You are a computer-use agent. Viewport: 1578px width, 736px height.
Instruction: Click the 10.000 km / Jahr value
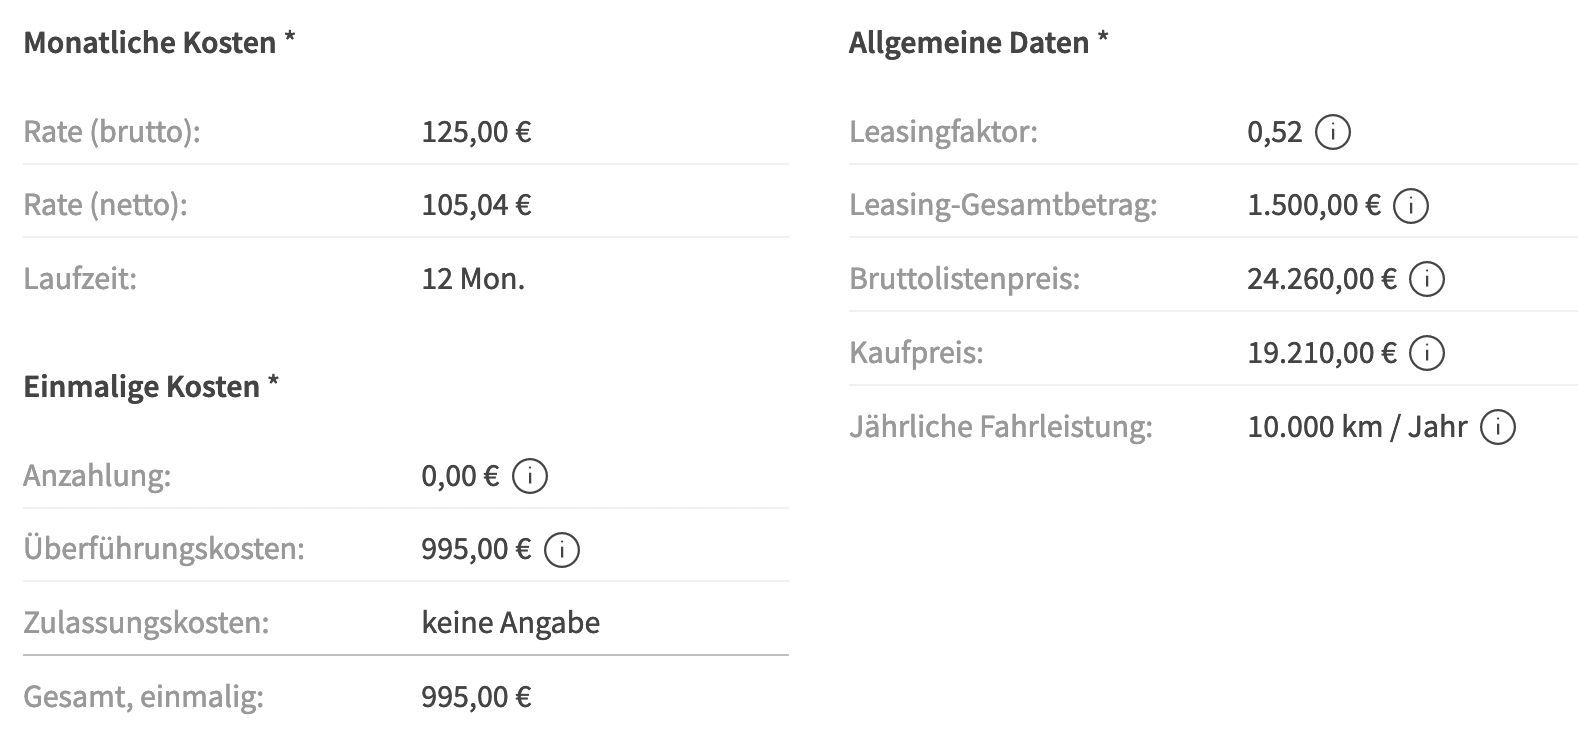click(1357, 427)
